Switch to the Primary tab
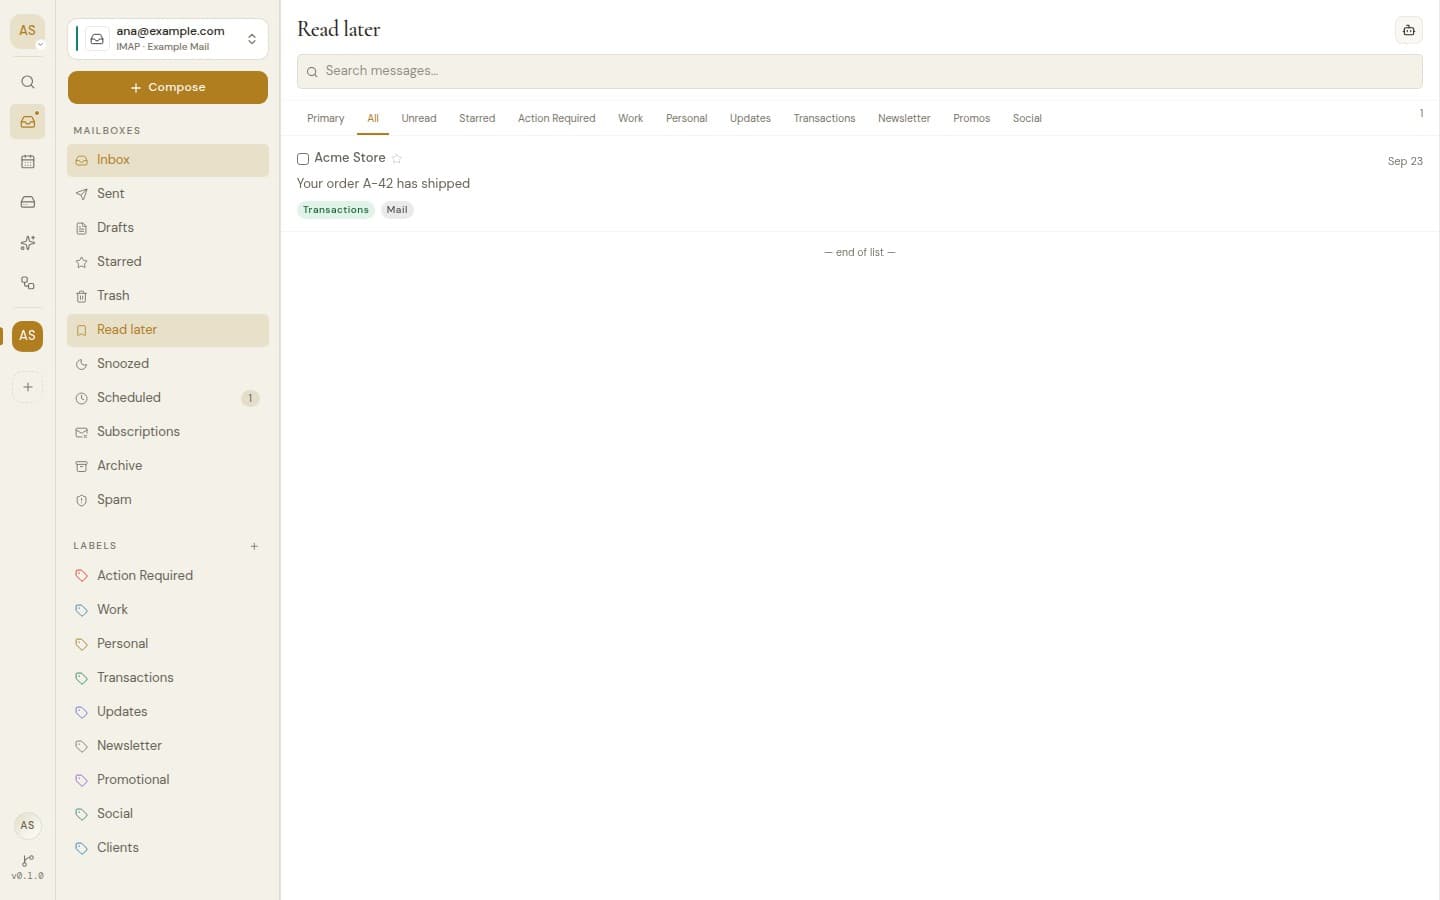1440x900 pixels. point(326,118)
